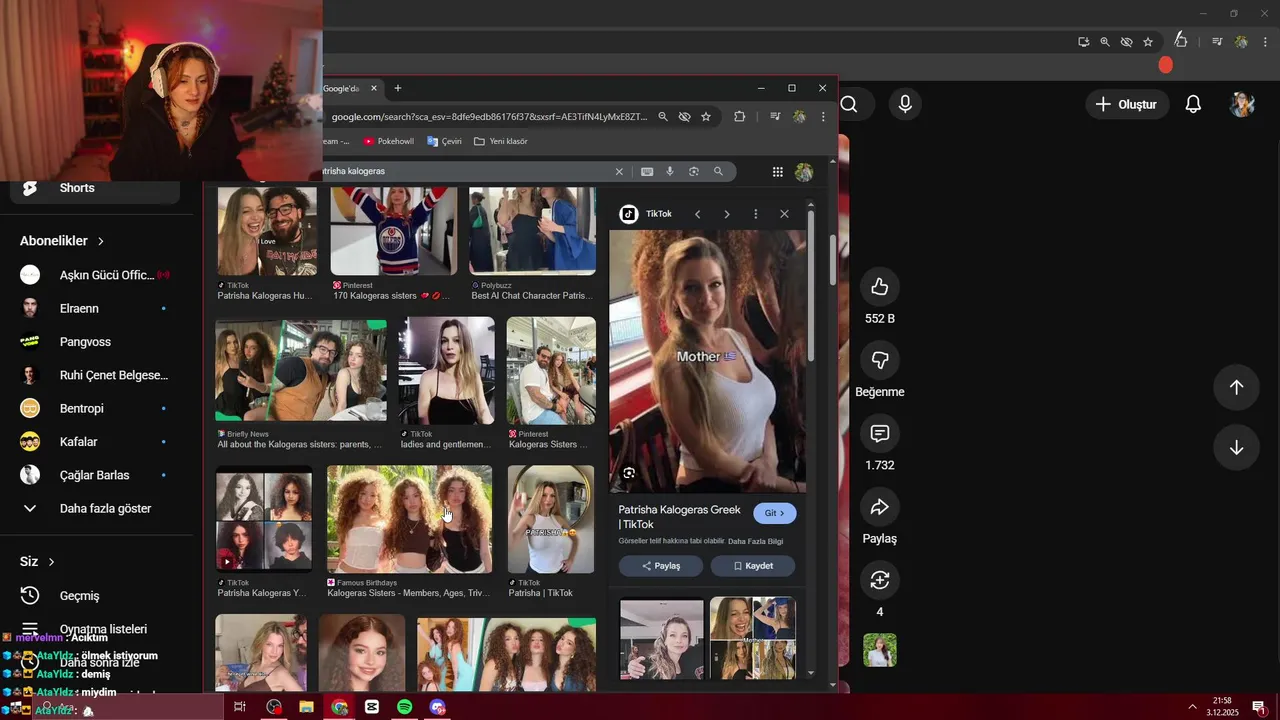The image size is (1280, 720).
Task: Open more options in image preview panel
Action: (x=755, y=214)
